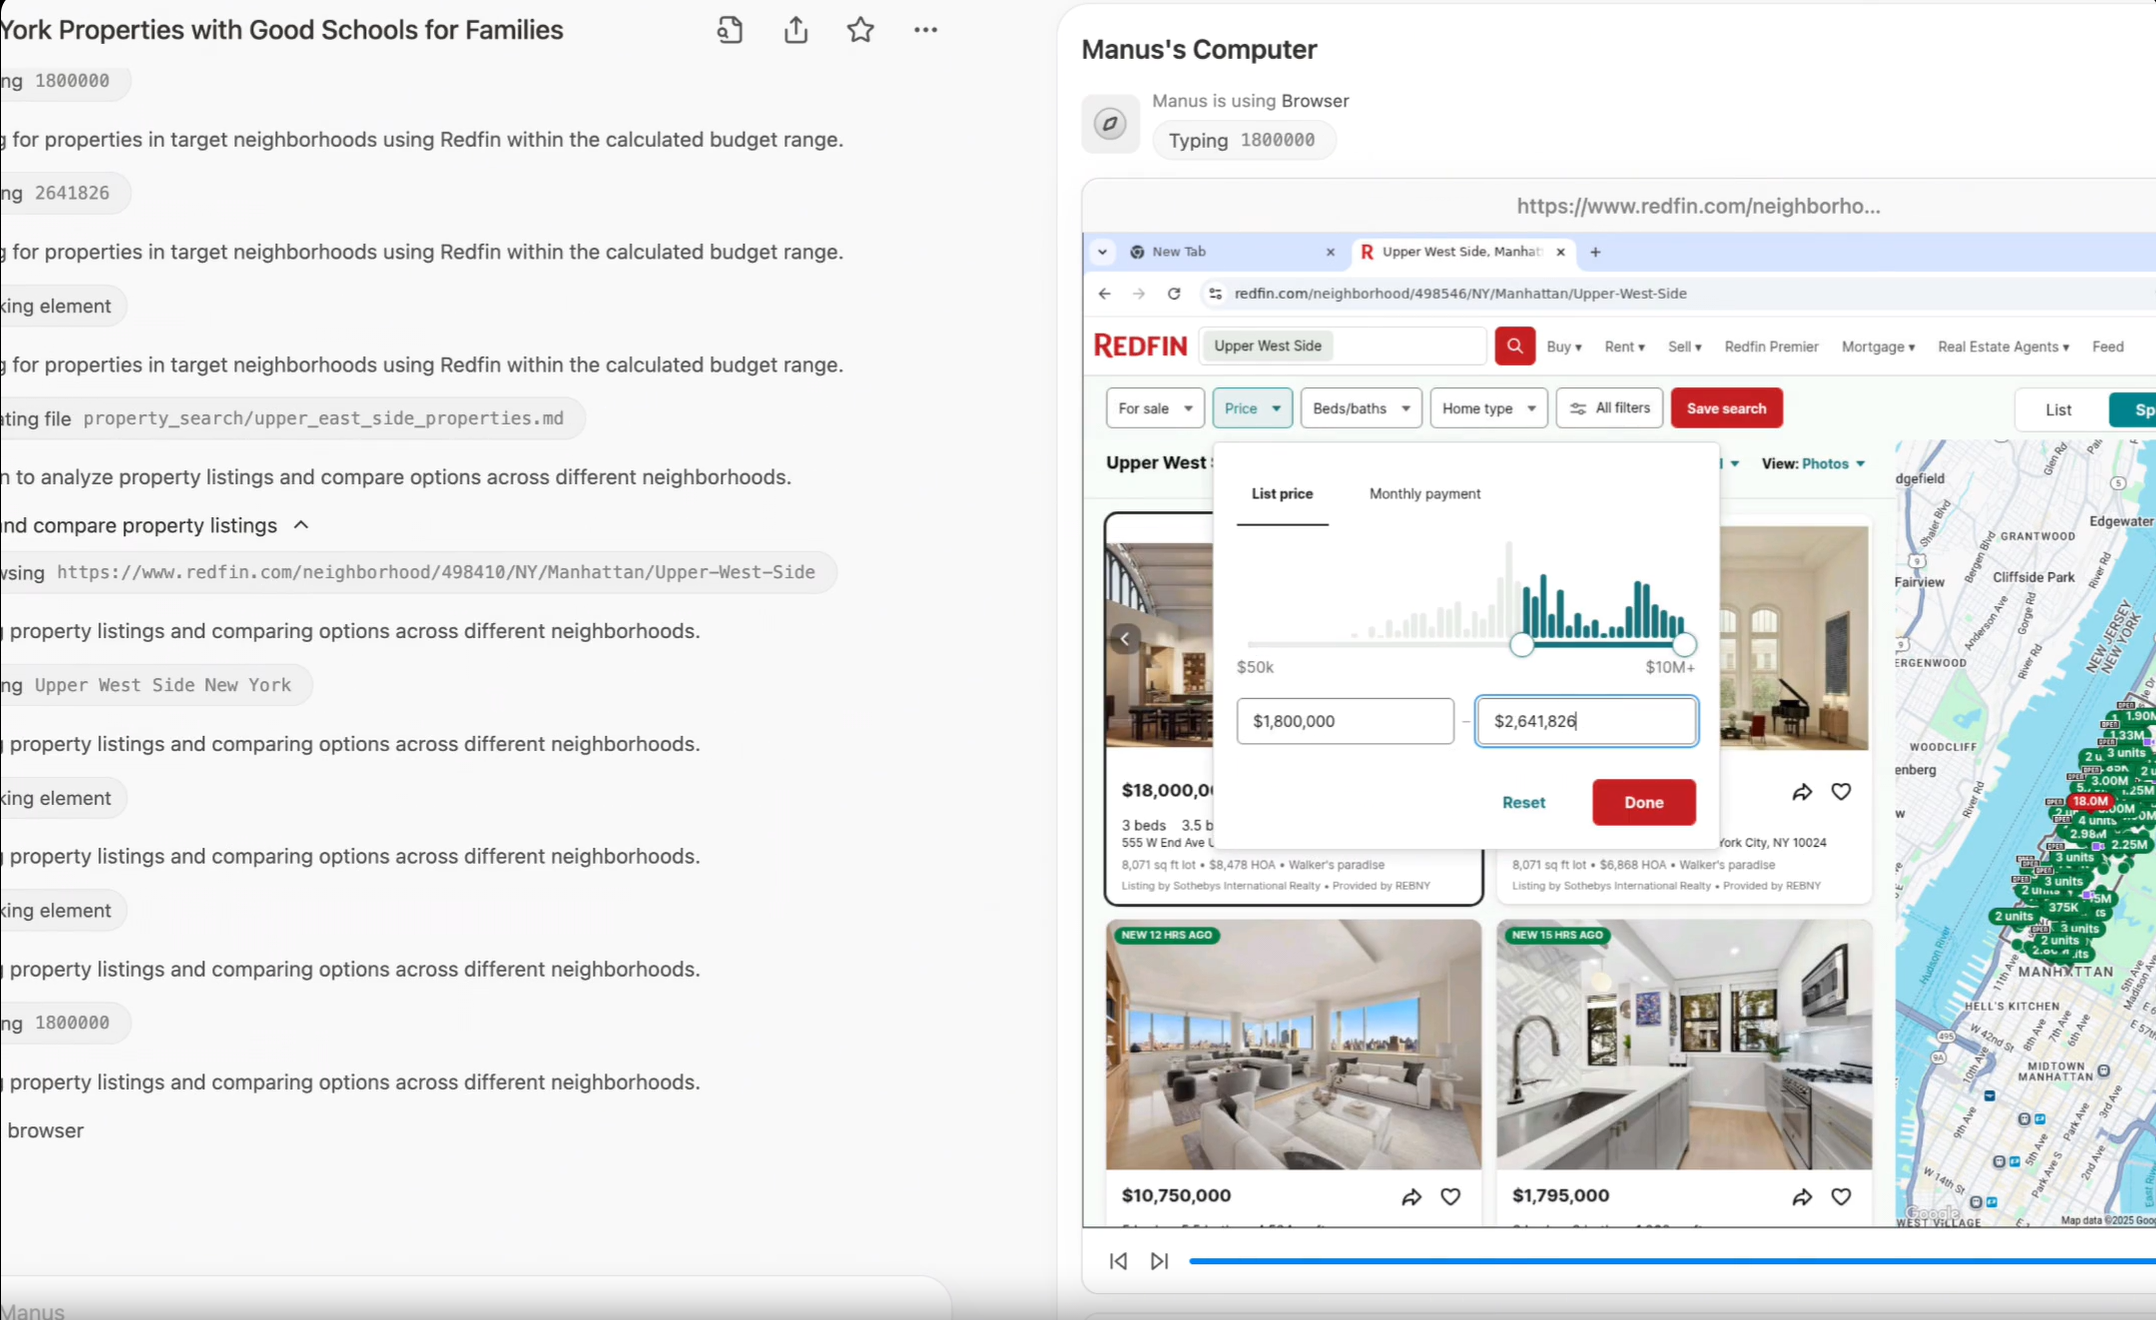This screenshot has width=2156, height=1320.
Task: Click share arrow on the grand piano listing
Action: point(1802,792)
